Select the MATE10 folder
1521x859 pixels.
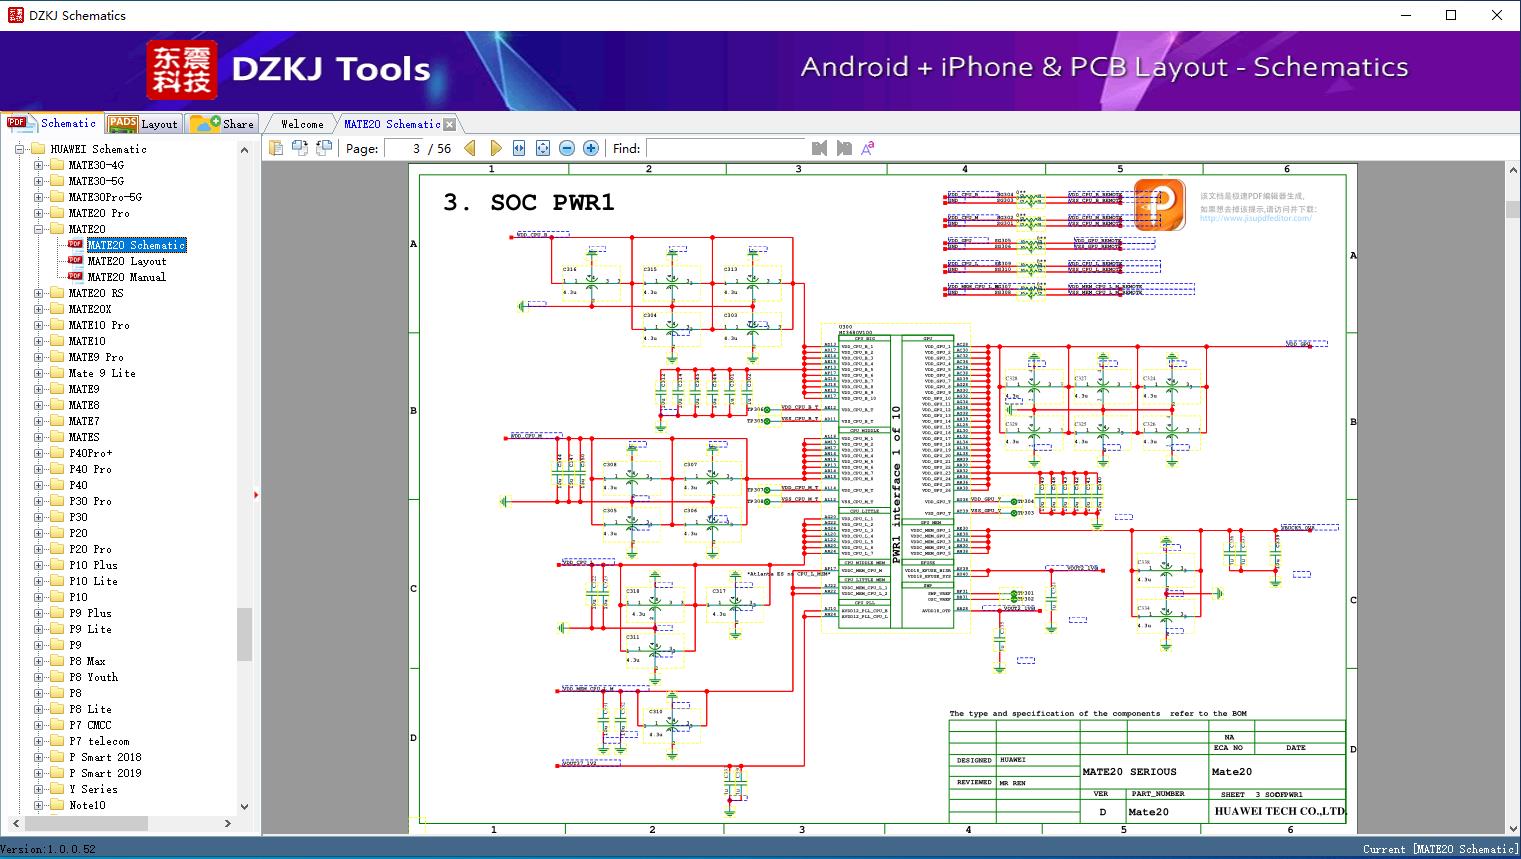pyautogui.click(x=87, y=341)
